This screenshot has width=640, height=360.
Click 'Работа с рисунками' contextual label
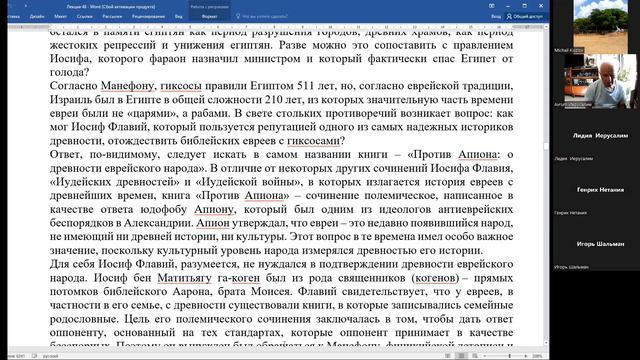pyautogui.click(x=209, y=7)
